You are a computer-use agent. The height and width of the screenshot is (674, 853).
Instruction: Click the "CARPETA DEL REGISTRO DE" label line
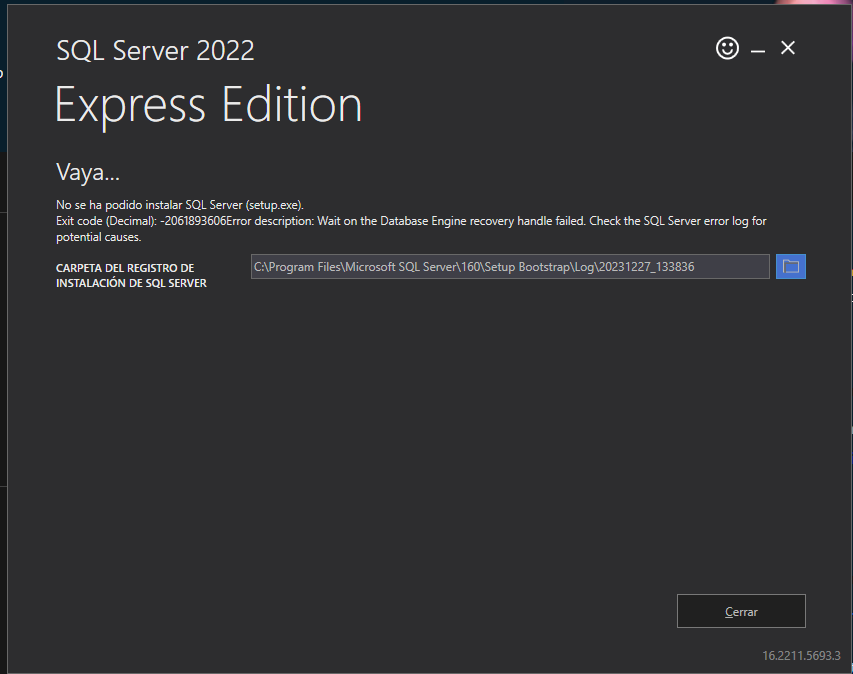pyautogui.click(x=125, y=268)
